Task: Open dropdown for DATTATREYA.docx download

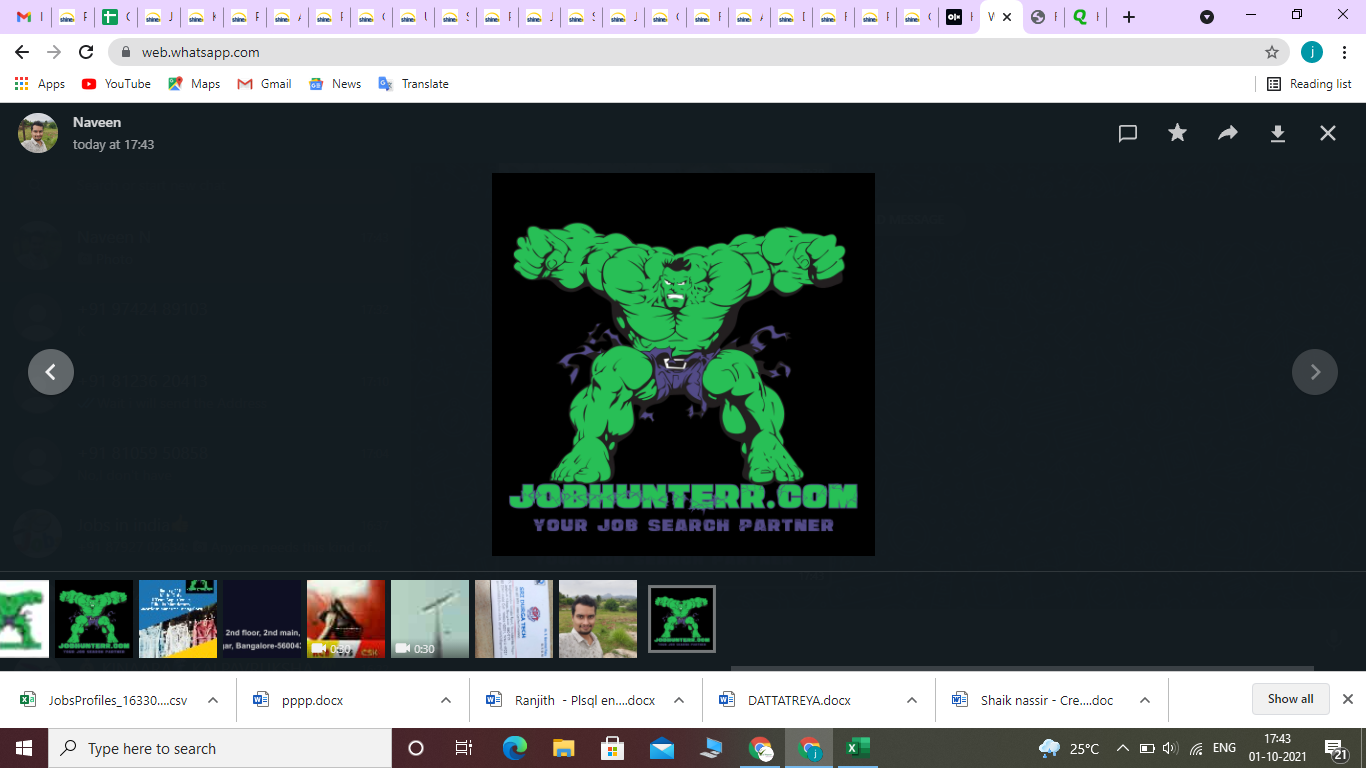Action: (912, 700)
